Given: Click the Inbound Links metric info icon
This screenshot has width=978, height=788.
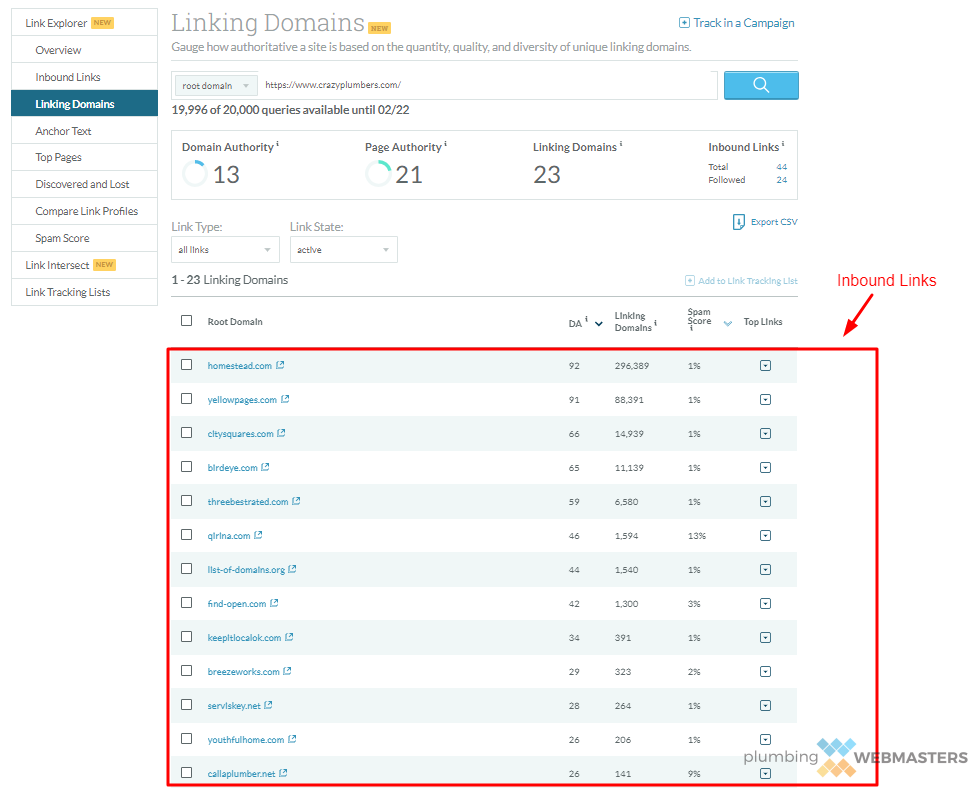Looking at the screenshot, I should click(x=783, y=144).
